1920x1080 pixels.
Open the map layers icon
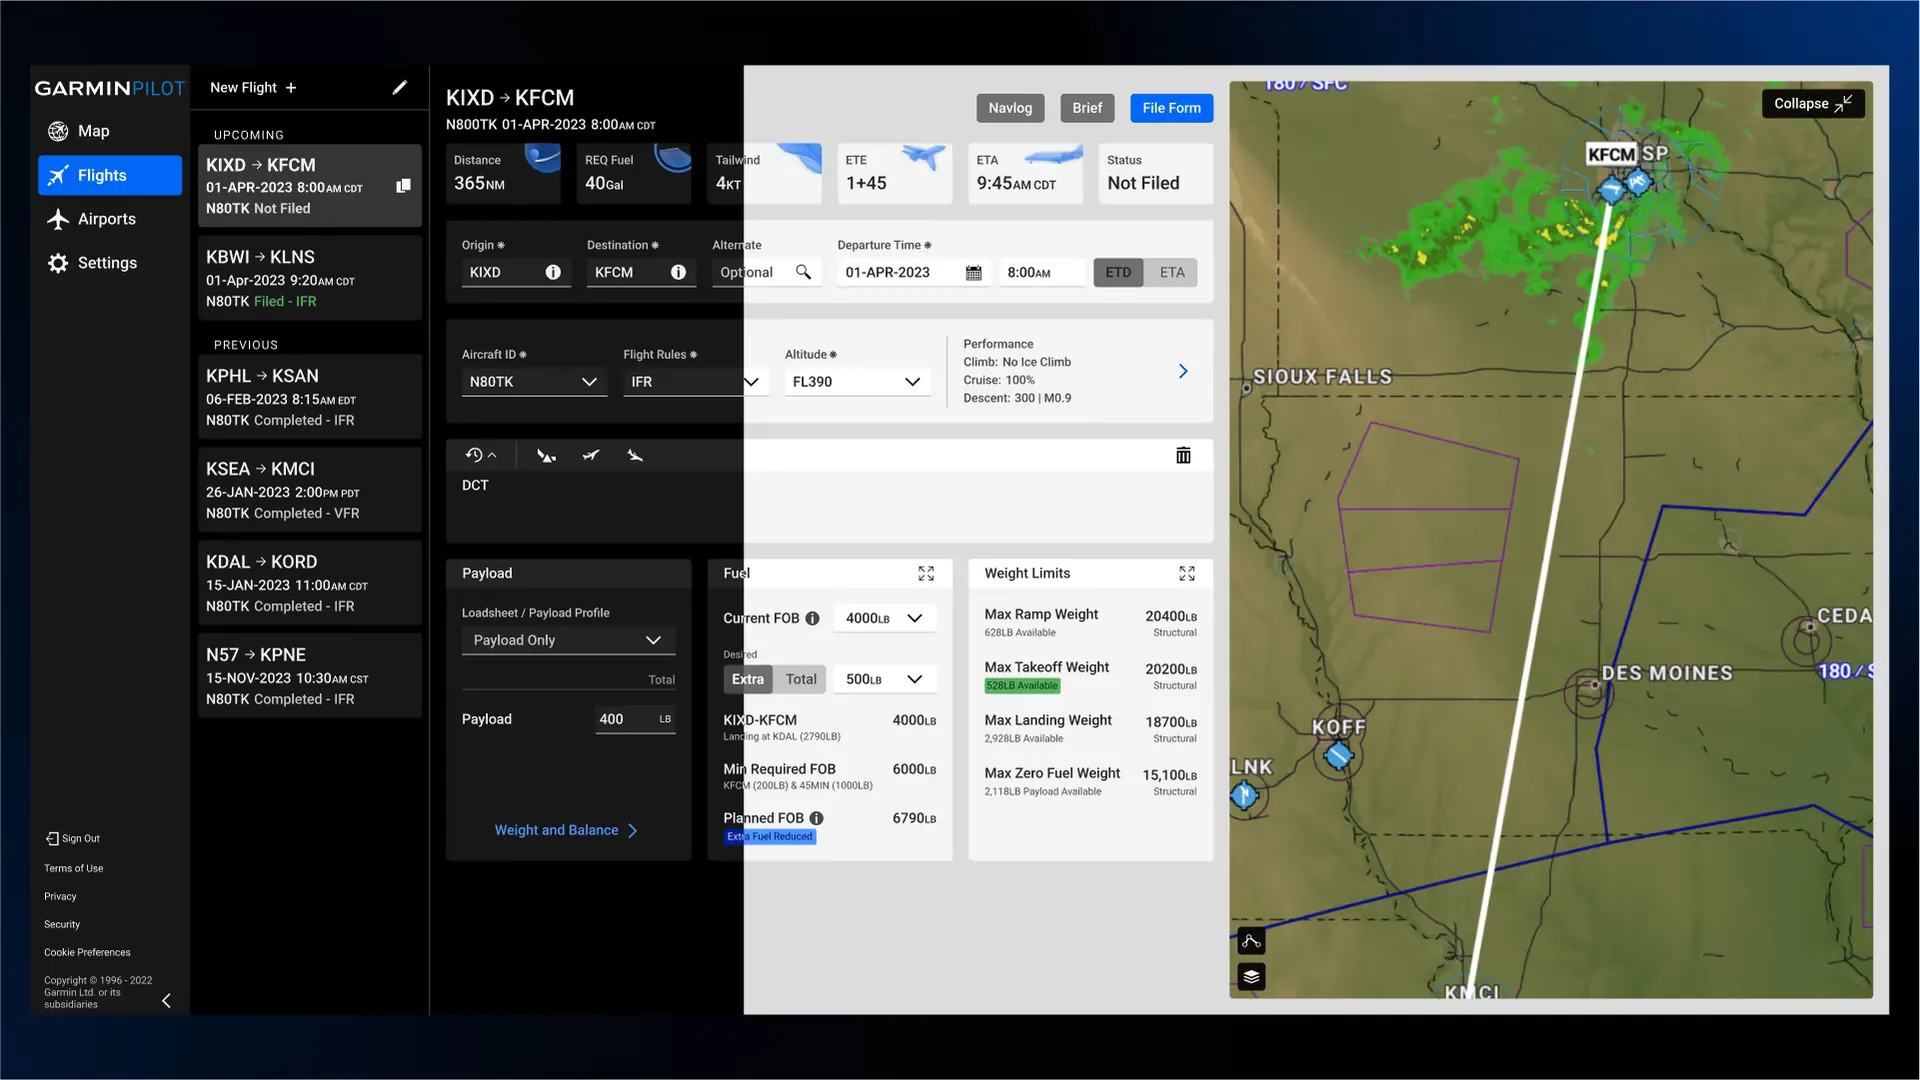click(x=1251, y=977)
